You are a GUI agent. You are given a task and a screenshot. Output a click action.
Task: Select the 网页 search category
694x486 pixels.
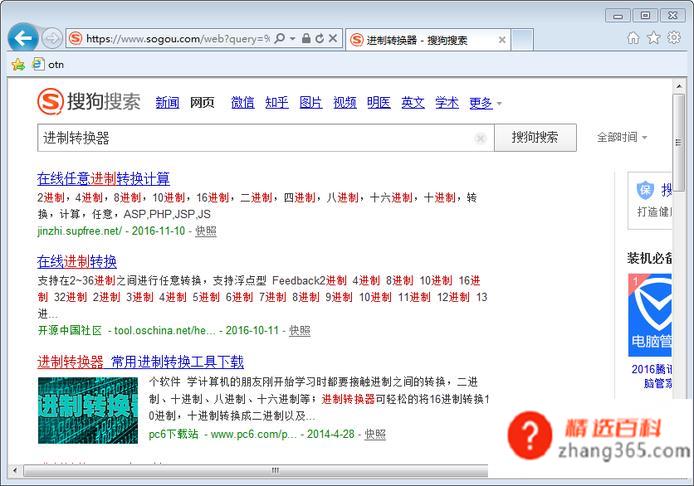[202, 103]
